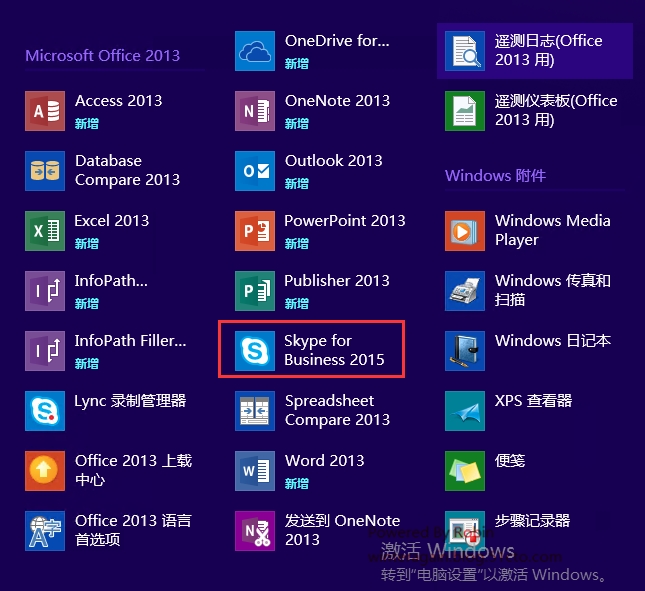This screenshot has width=645, height=591.
Task: Click the Excel 2013 label text
Action: 112,221
